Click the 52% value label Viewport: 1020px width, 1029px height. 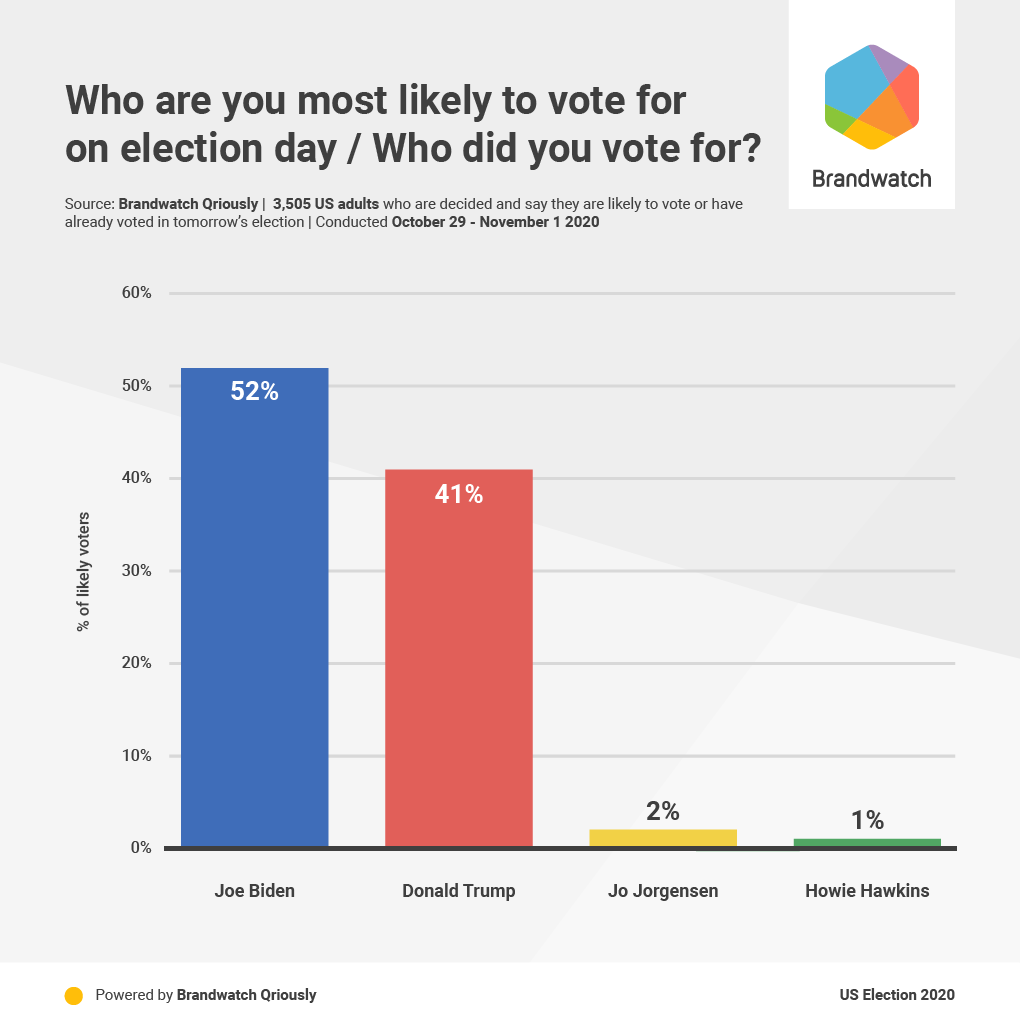pos(254,391)
